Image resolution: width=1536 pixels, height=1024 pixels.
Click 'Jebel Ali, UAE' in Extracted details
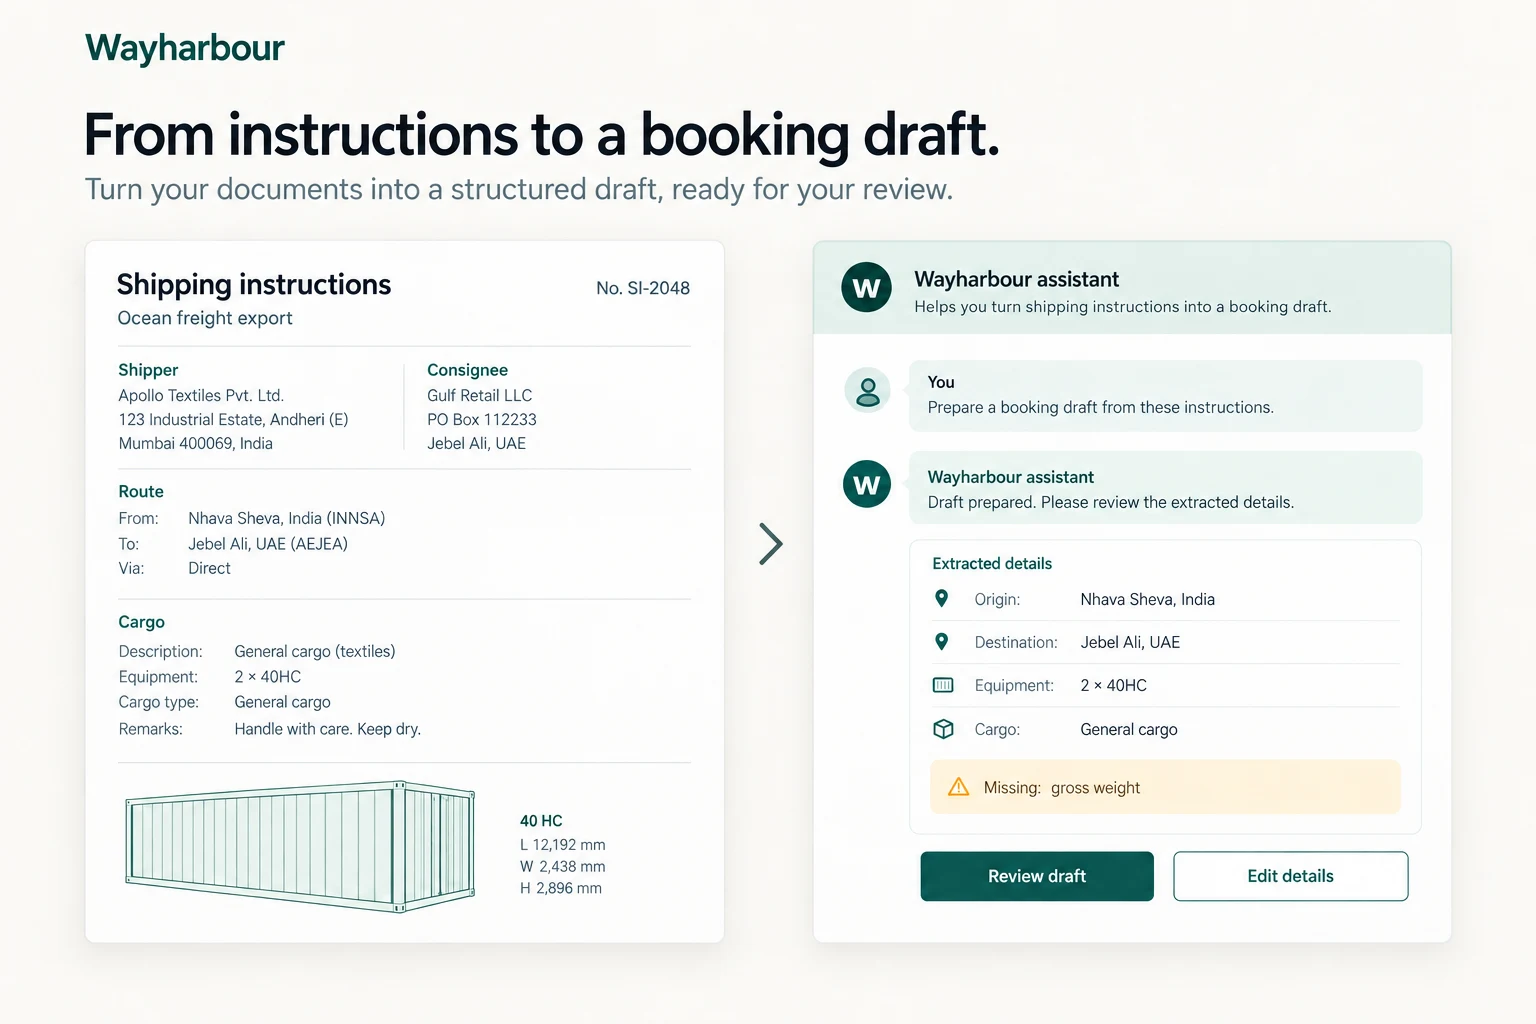(x=1130, y=642)
